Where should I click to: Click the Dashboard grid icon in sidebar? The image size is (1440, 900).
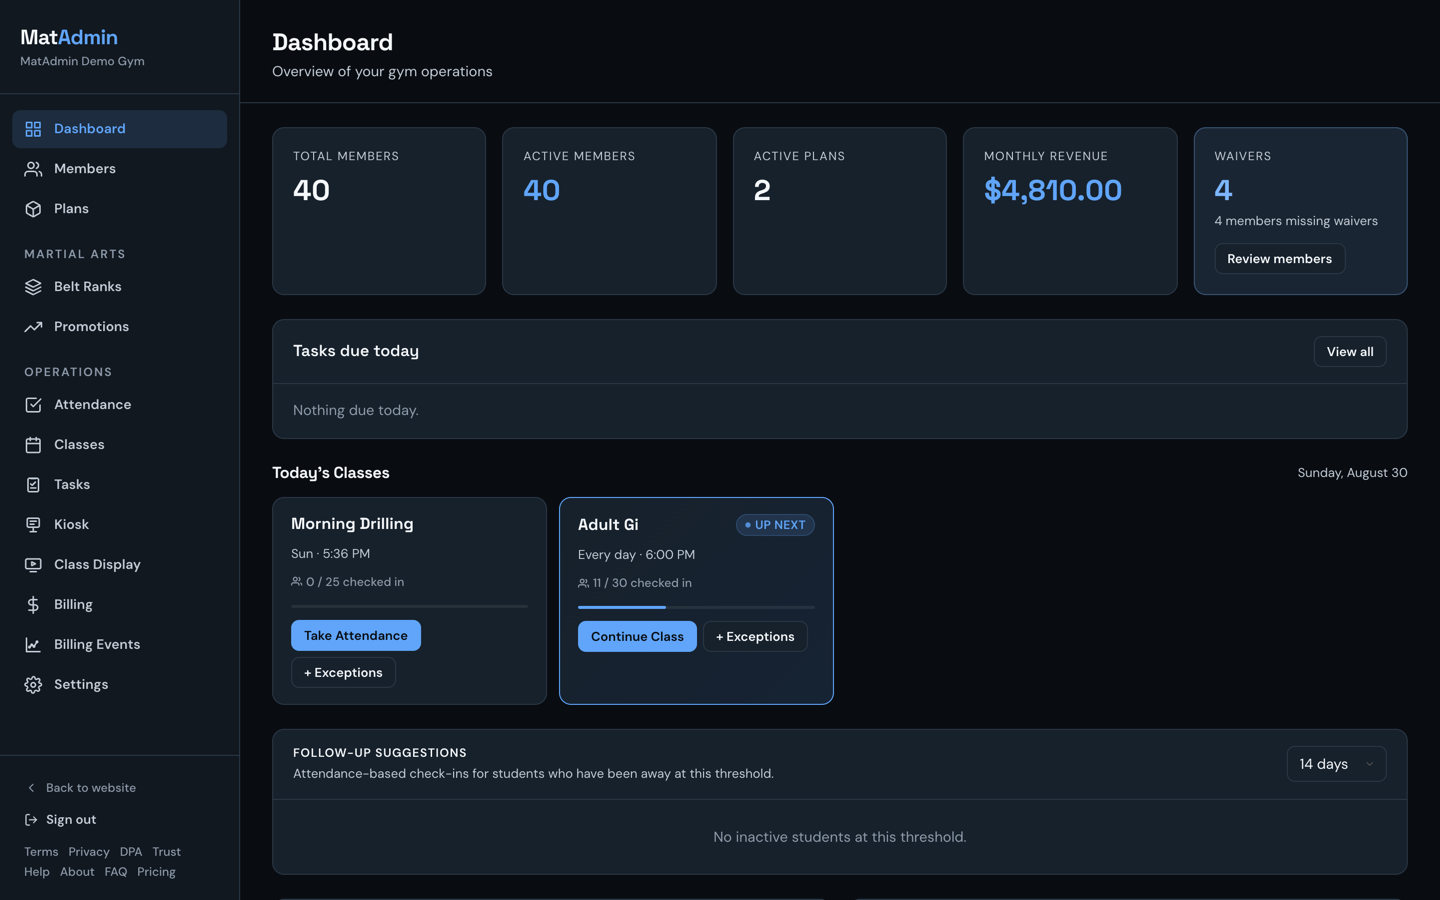[33, 129]
